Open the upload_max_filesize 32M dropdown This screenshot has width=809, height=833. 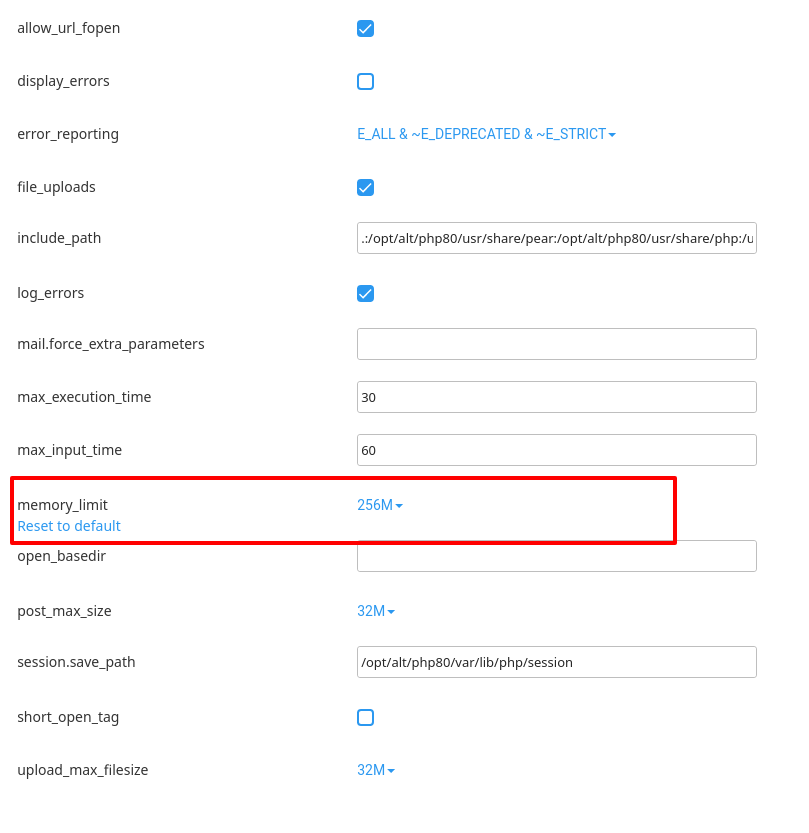coord(376,770)
